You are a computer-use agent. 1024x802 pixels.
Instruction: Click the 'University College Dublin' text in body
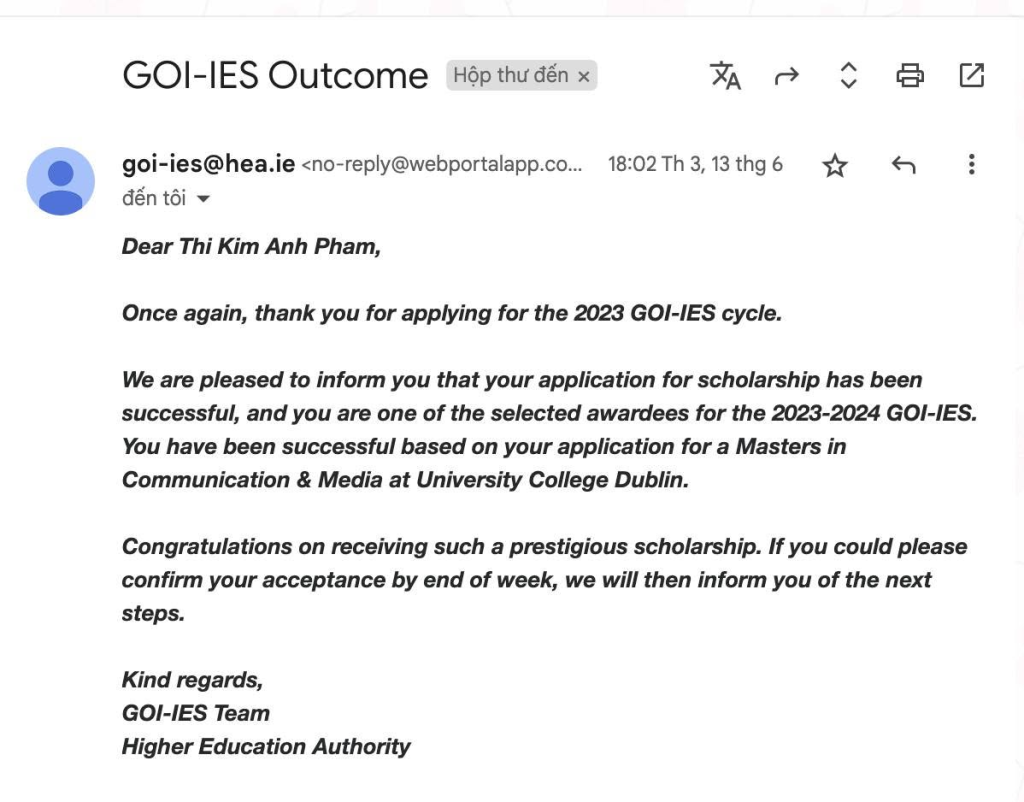click(552, 480)
